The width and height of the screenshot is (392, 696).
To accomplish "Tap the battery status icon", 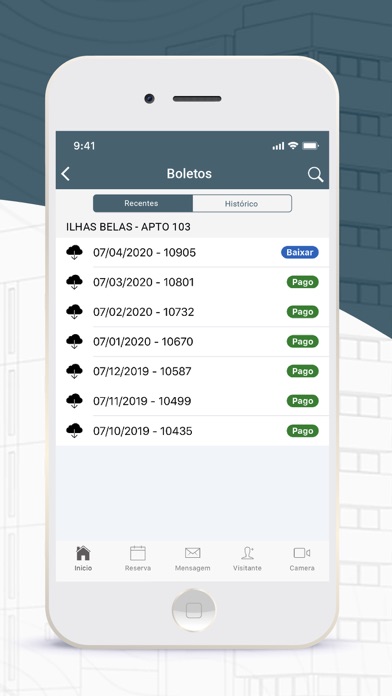I will pos(310,146).
